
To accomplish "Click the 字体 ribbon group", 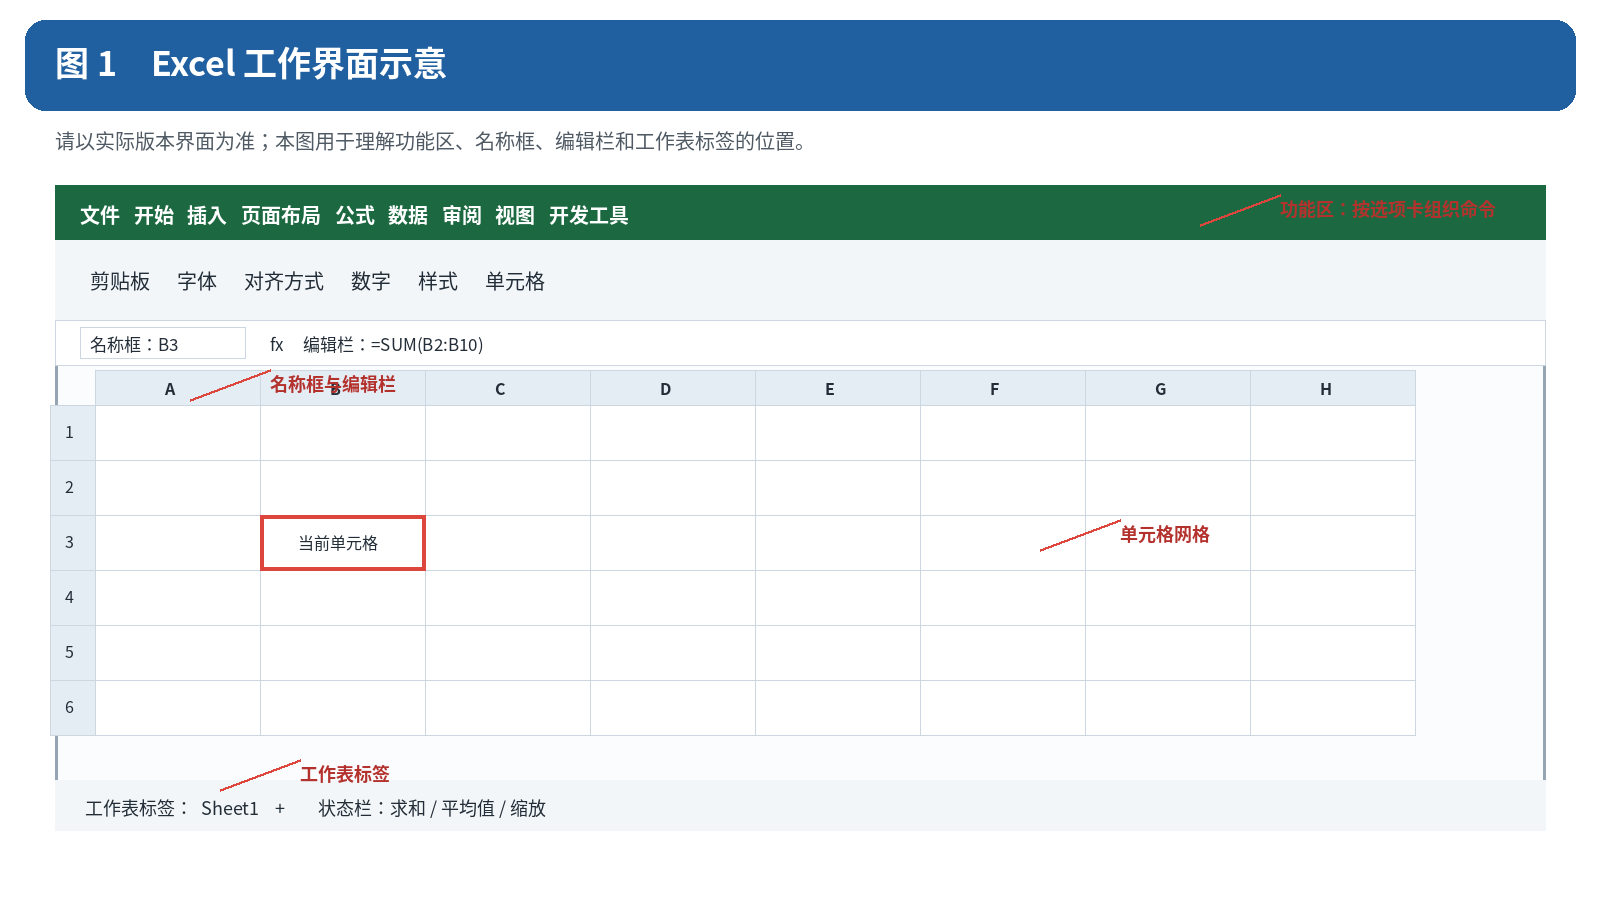I will tap(197, 282).
